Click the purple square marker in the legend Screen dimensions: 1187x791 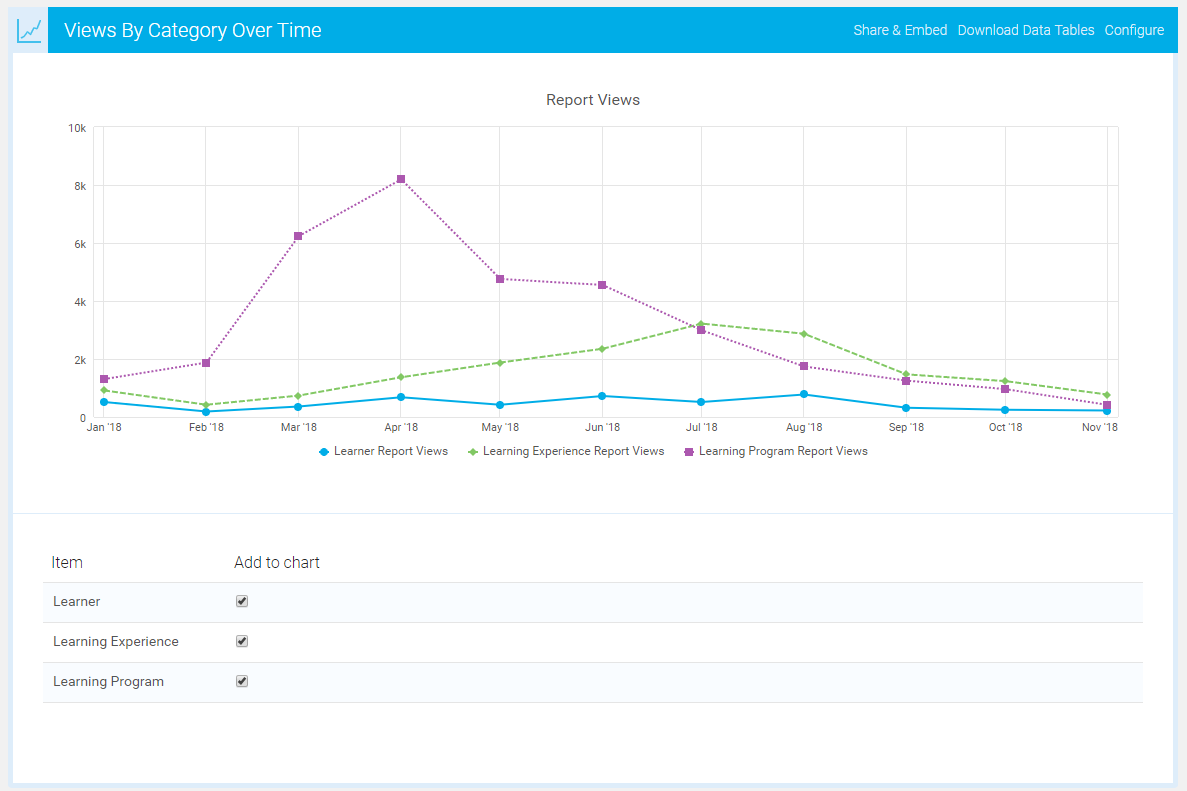(691, 451)
